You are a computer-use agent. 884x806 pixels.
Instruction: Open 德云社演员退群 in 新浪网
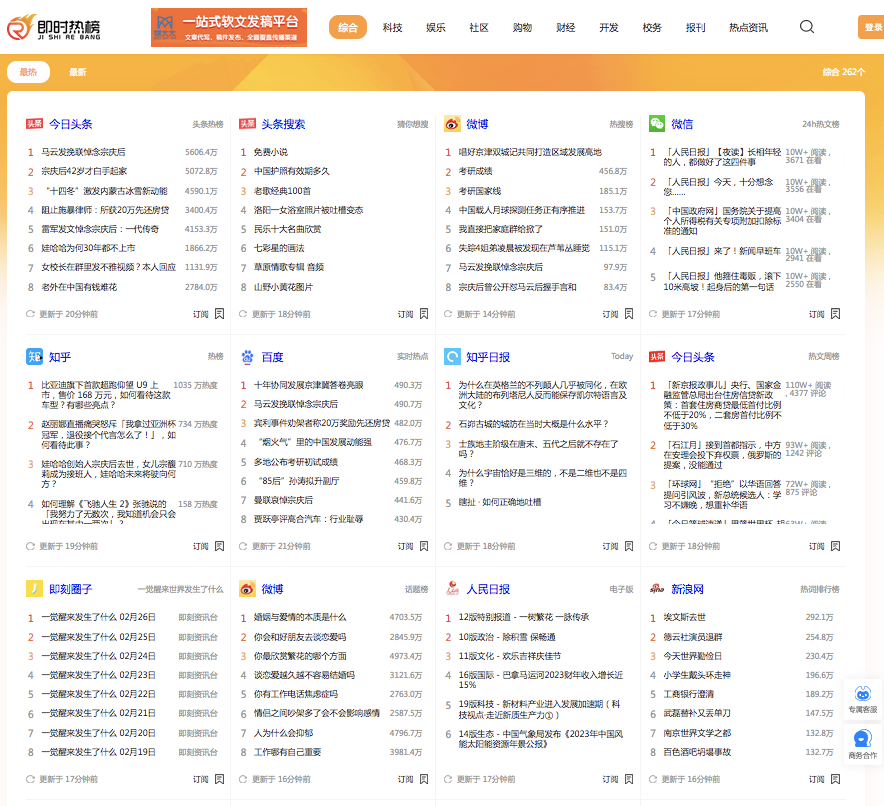click(693, 637)
